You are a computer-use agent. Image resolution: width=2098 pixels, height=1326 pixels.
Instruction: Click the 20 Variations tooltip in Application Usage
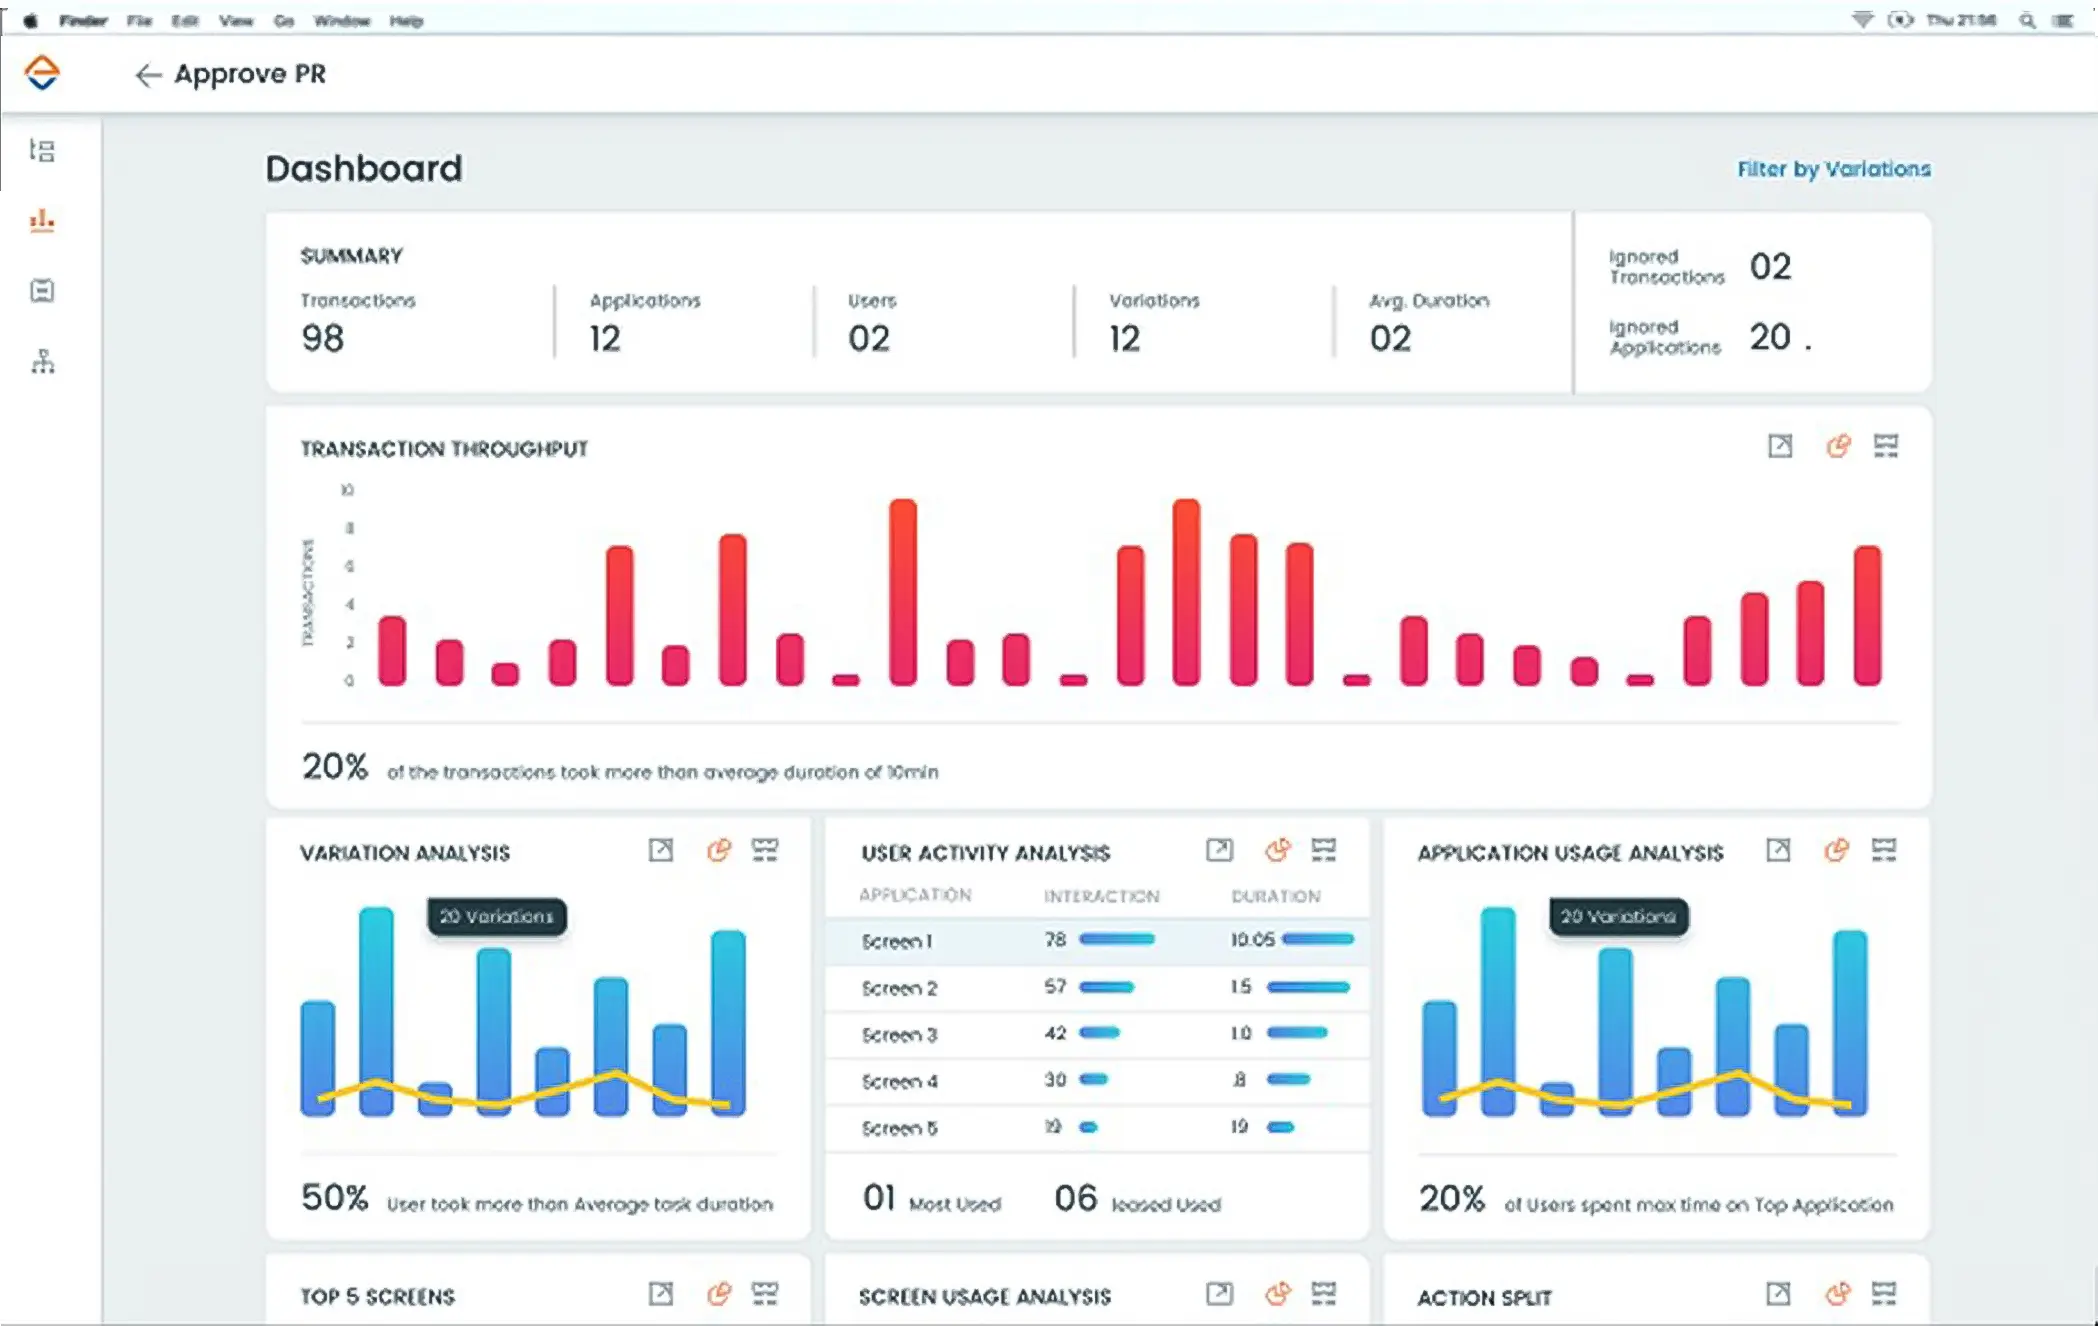[1618, 917]
